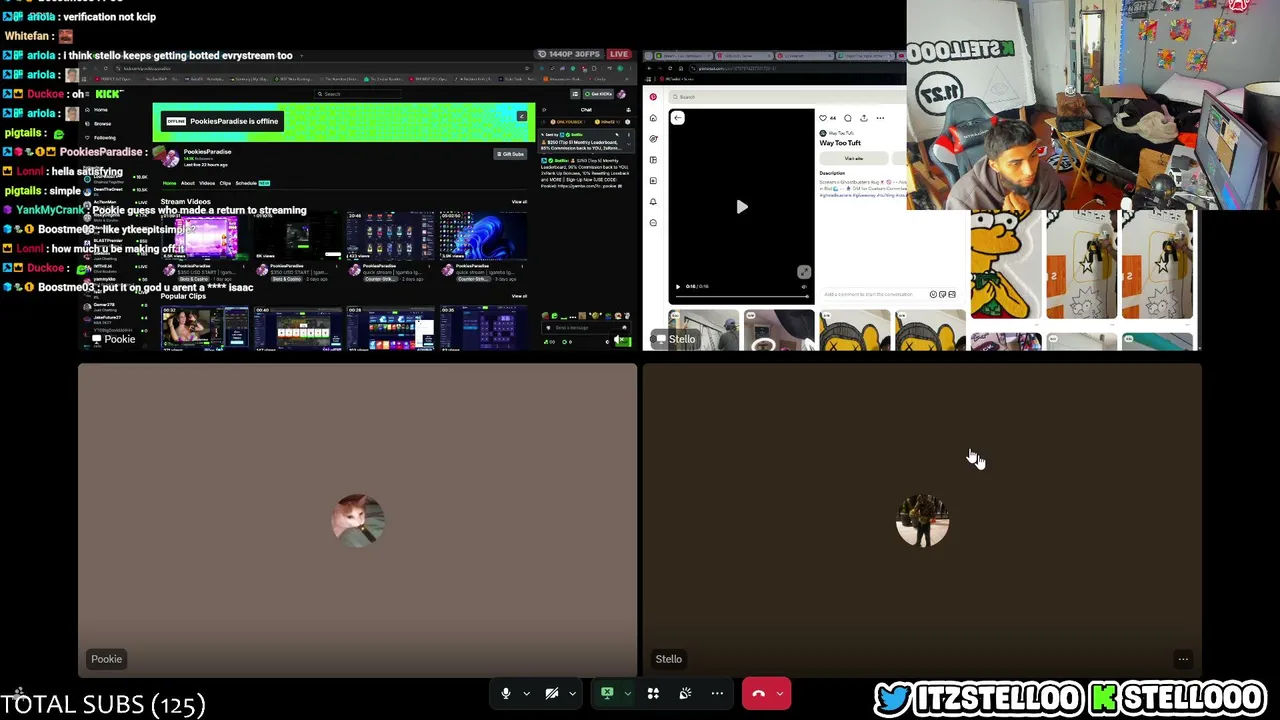Click the Pinterest messages icon in sidebar
The image size is (1280, 720).
coord(653,223)
